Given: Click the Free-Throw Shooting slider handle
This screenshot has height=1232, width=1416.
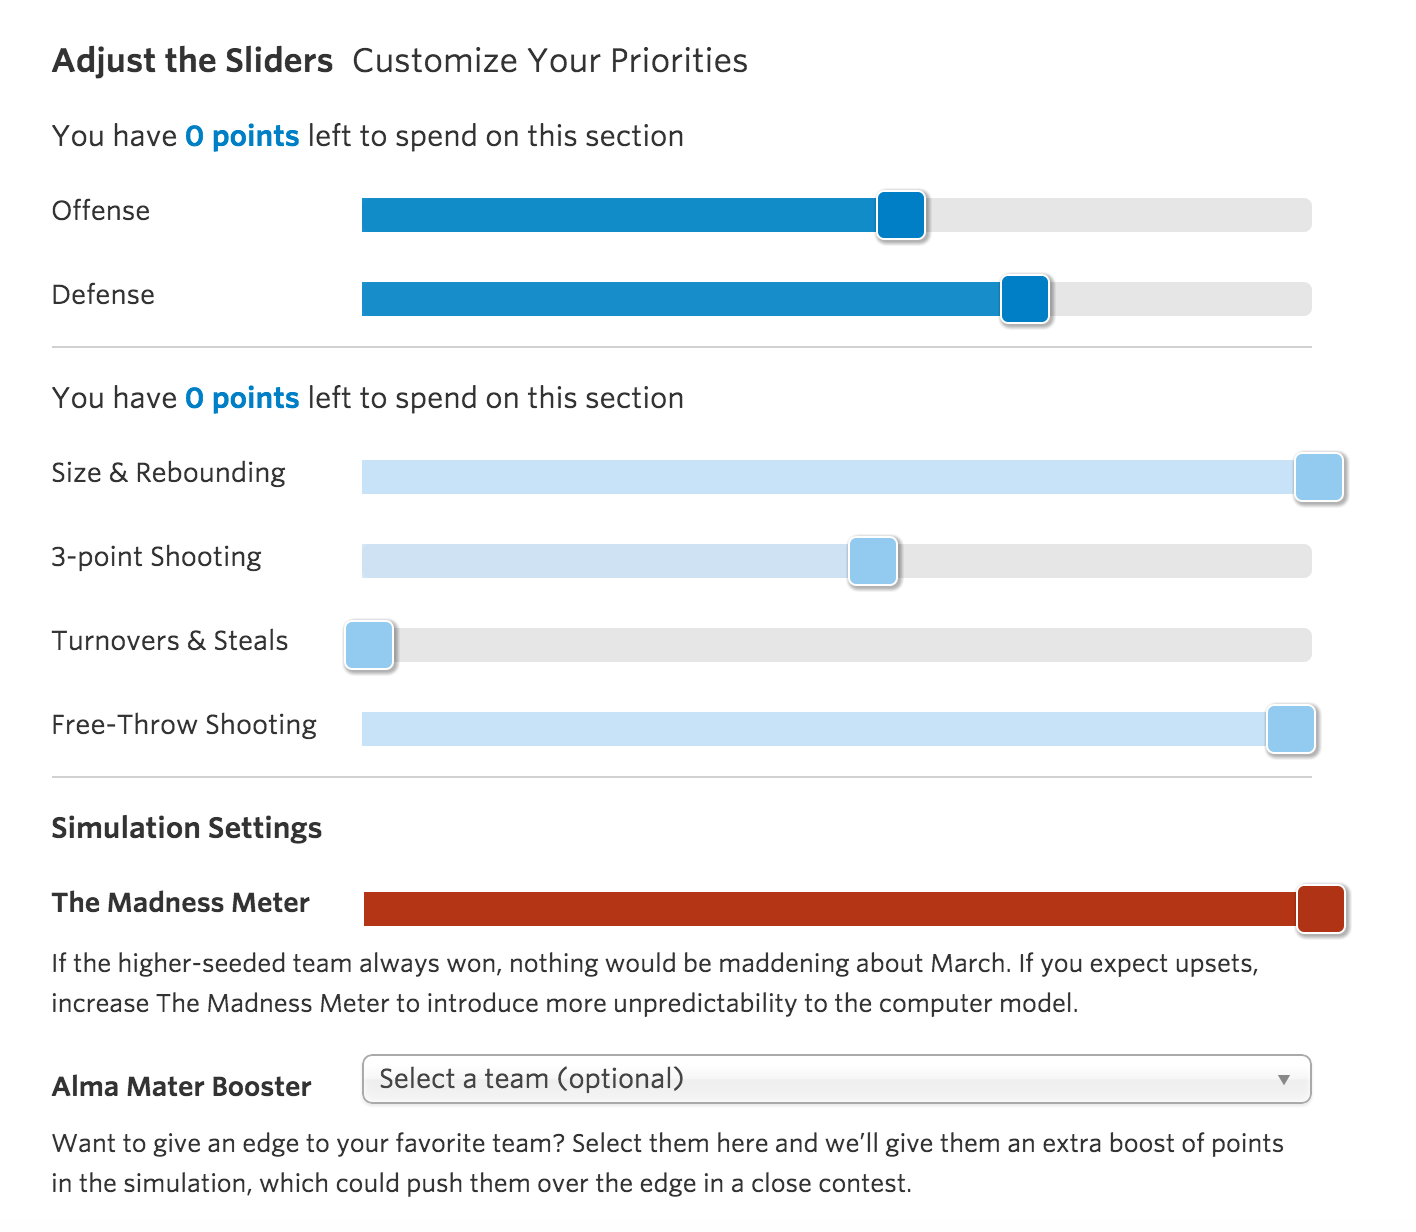Looking at the screenshot, I should tap(1291, 729).
